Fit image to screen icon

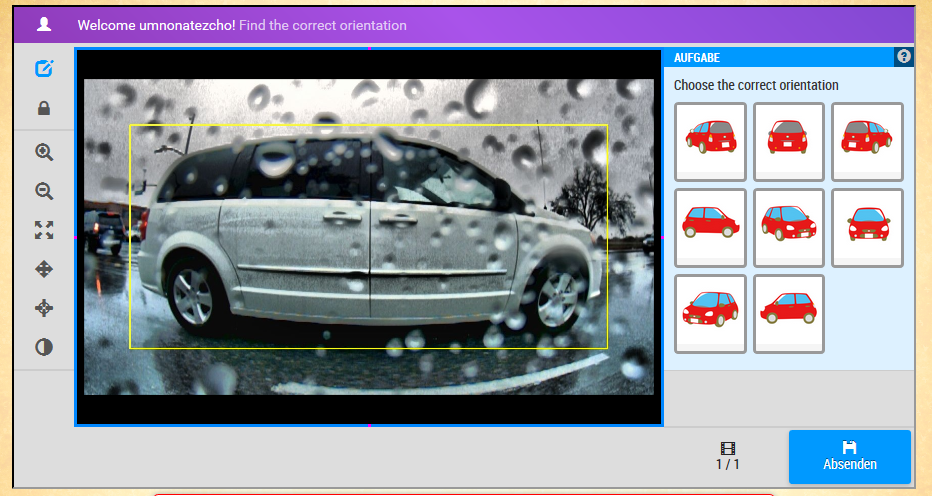pos(44,230)
